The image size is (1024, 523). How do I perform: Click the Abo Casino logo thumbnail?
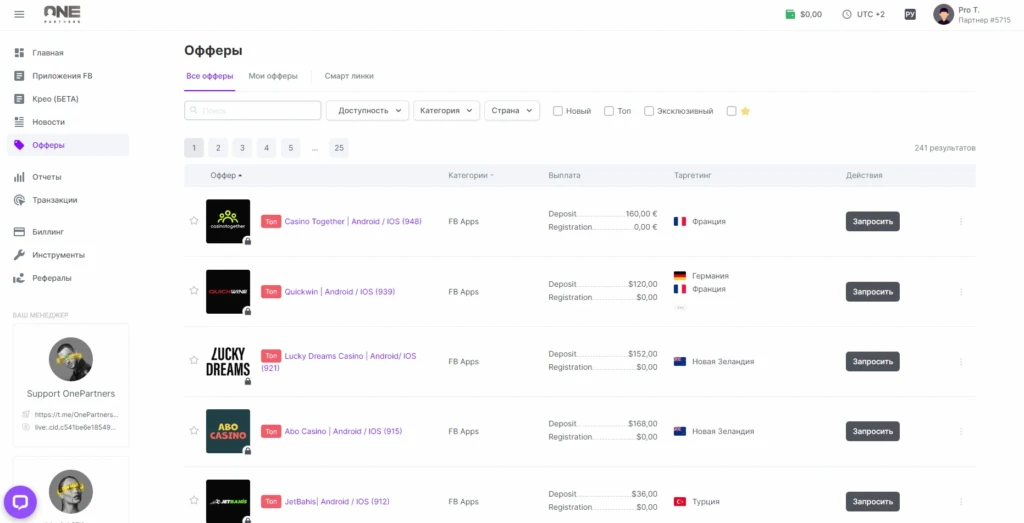[x=228, y=431]
